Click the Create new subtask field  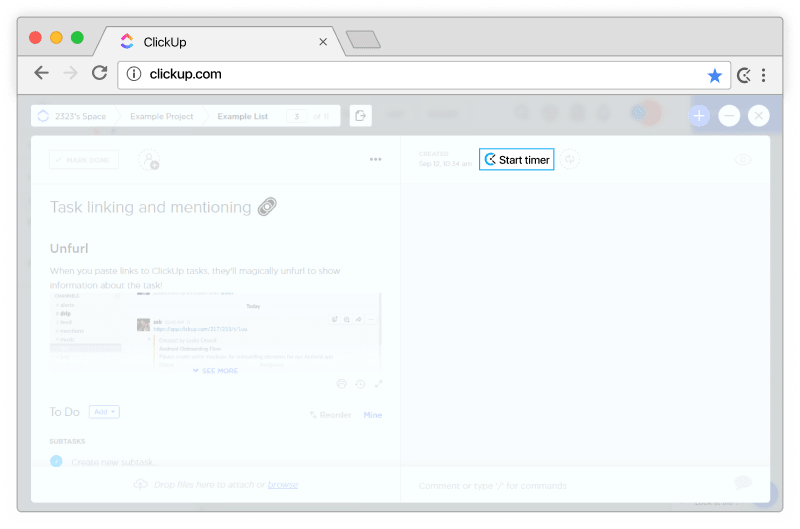pos(115,462)
